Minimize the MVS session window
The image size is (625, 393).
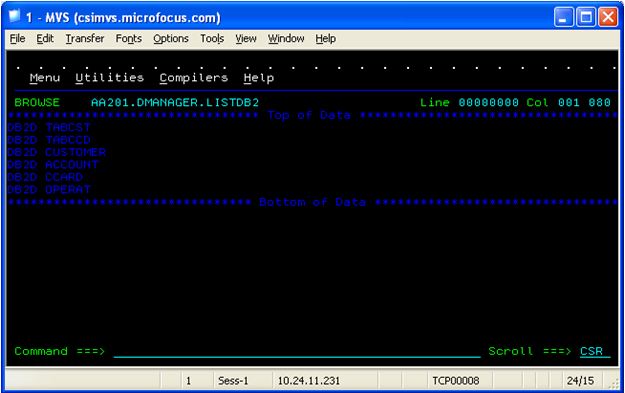[x=563, y=17]
